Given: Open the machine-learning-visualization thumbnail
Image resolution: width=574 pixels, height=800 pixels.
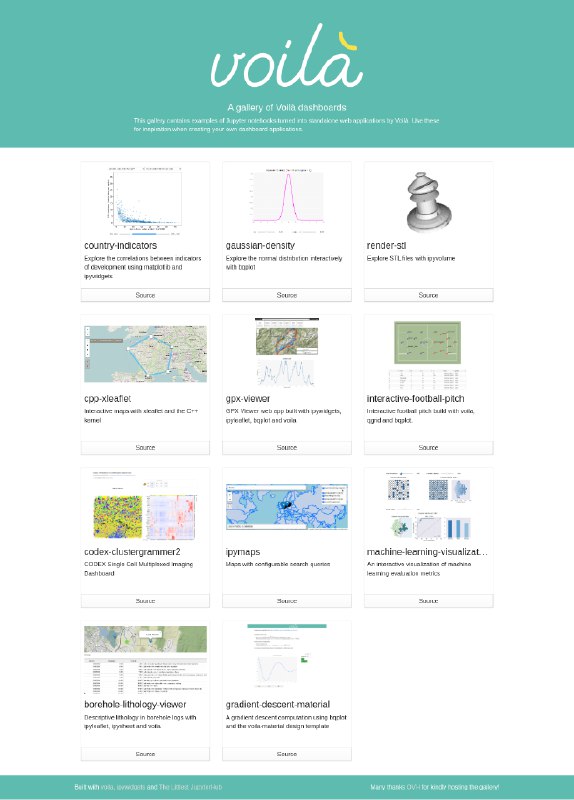Looking at the screenshot, I should (428, 506).
